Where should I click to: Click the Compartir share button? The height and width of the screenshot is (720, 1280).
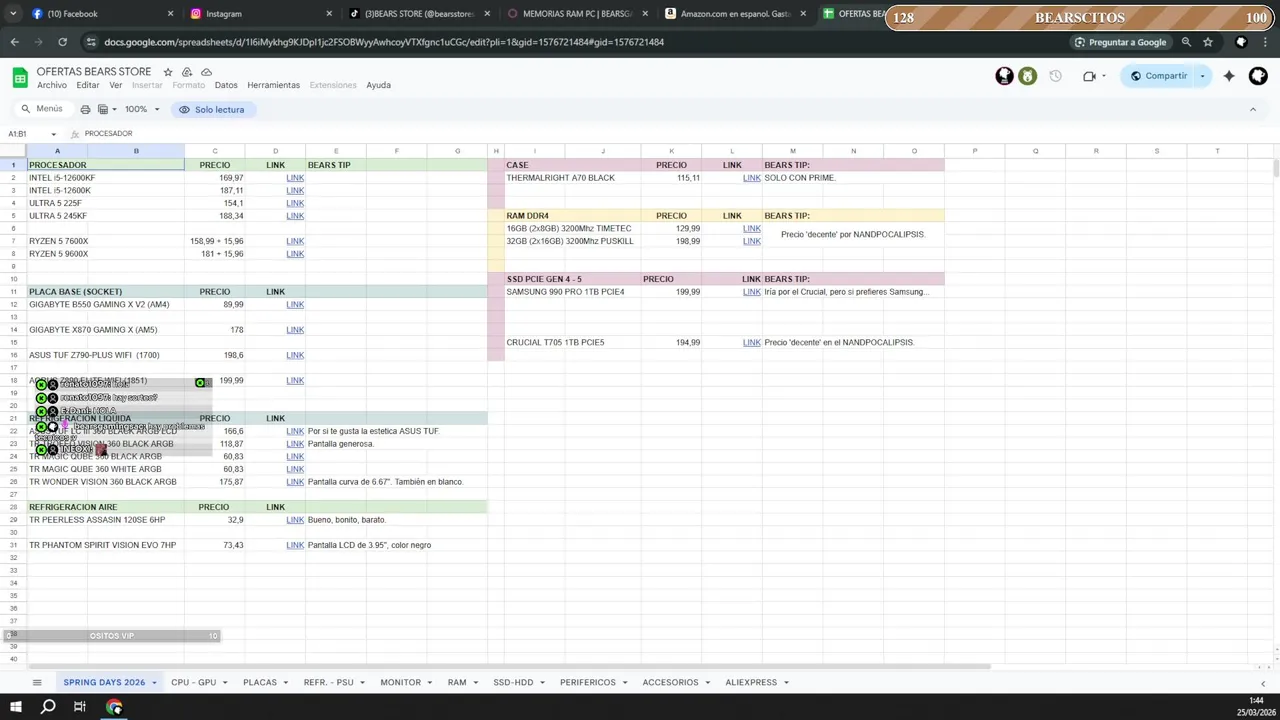[x=1158, y=76]
